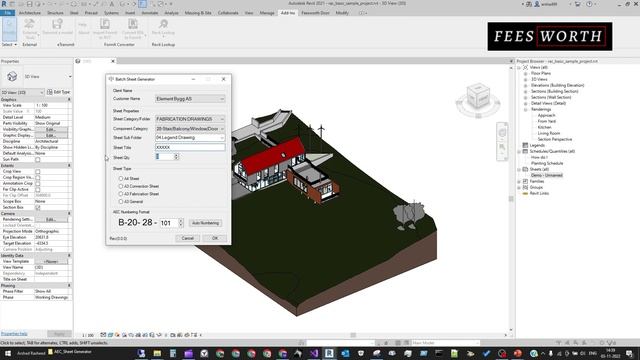Open the Sheet Category/Folder dropdown

[190, 119]
